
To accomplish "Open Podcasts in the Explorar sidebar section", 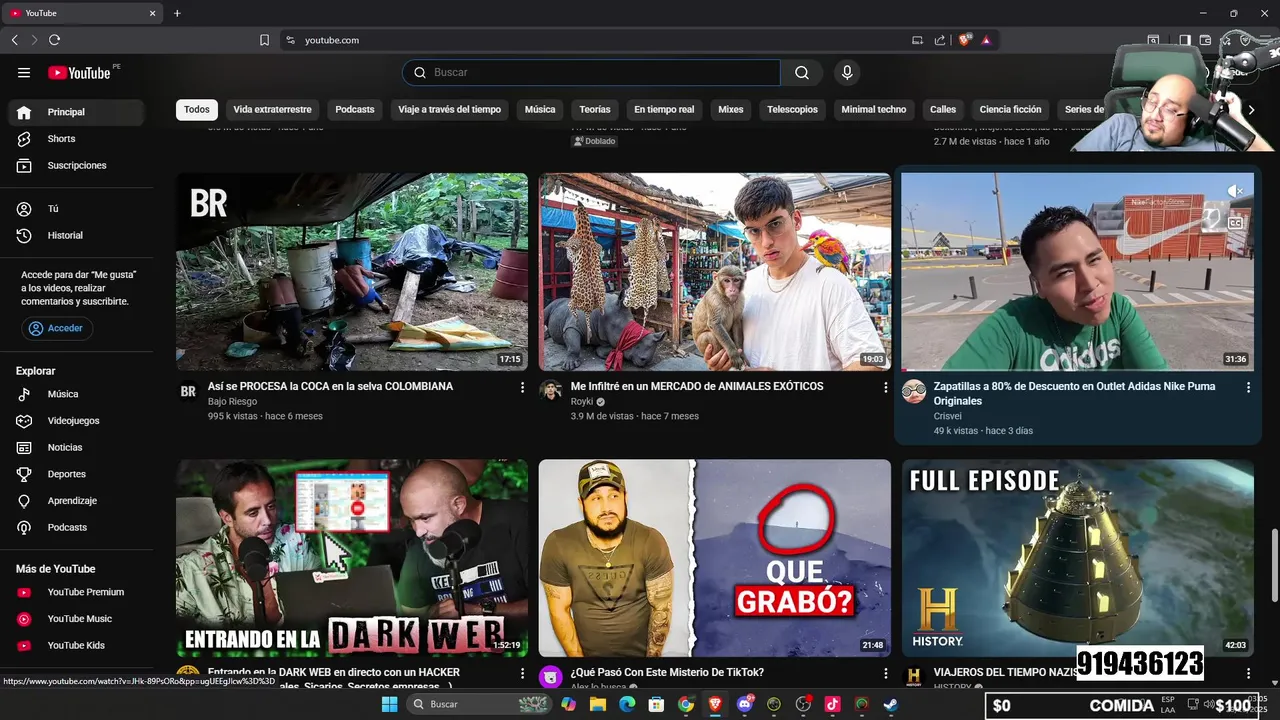I will pos(76,527).
